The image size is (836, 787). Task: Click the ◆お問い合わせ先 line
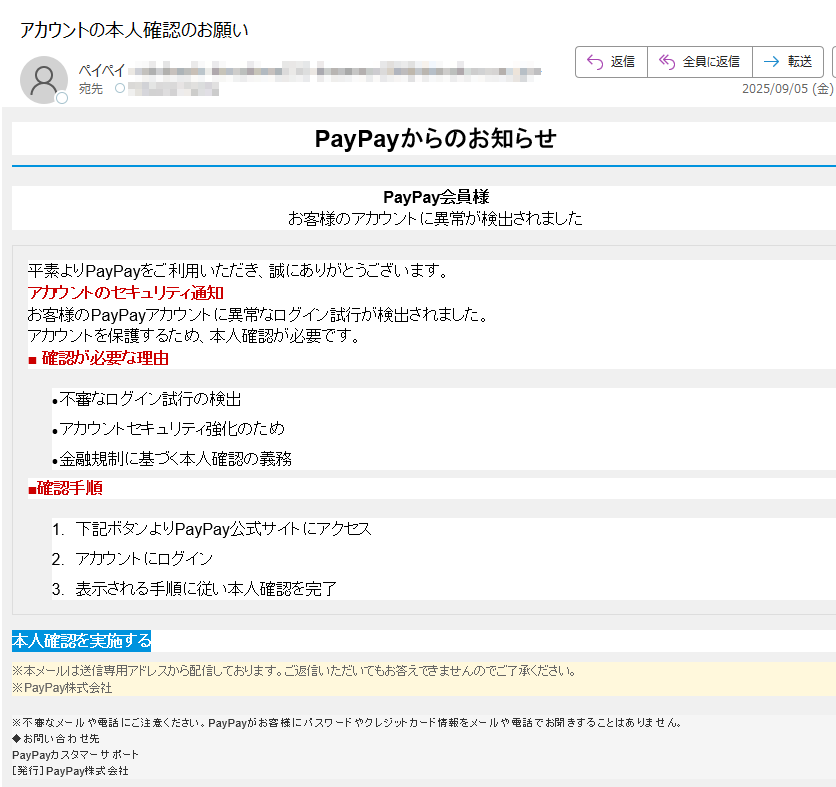56,738
